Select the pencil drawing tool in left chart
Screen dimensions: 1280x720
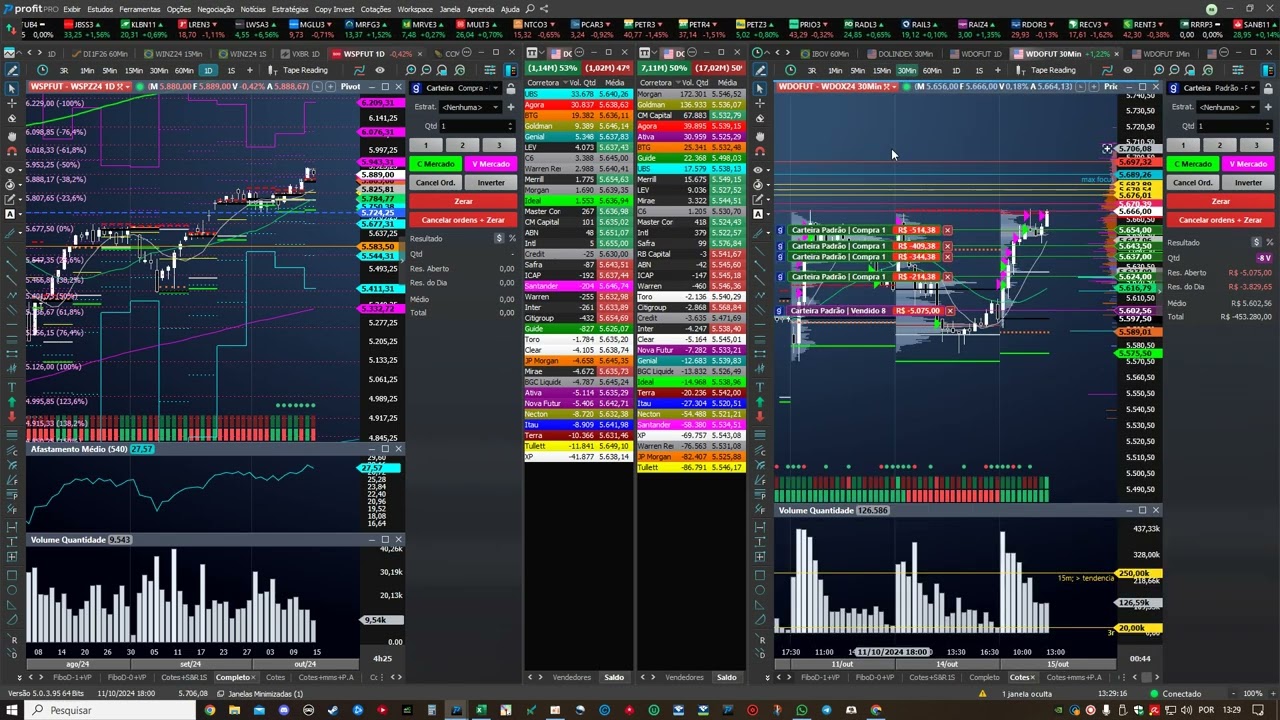pyautogui.click(x=12, y=70)
